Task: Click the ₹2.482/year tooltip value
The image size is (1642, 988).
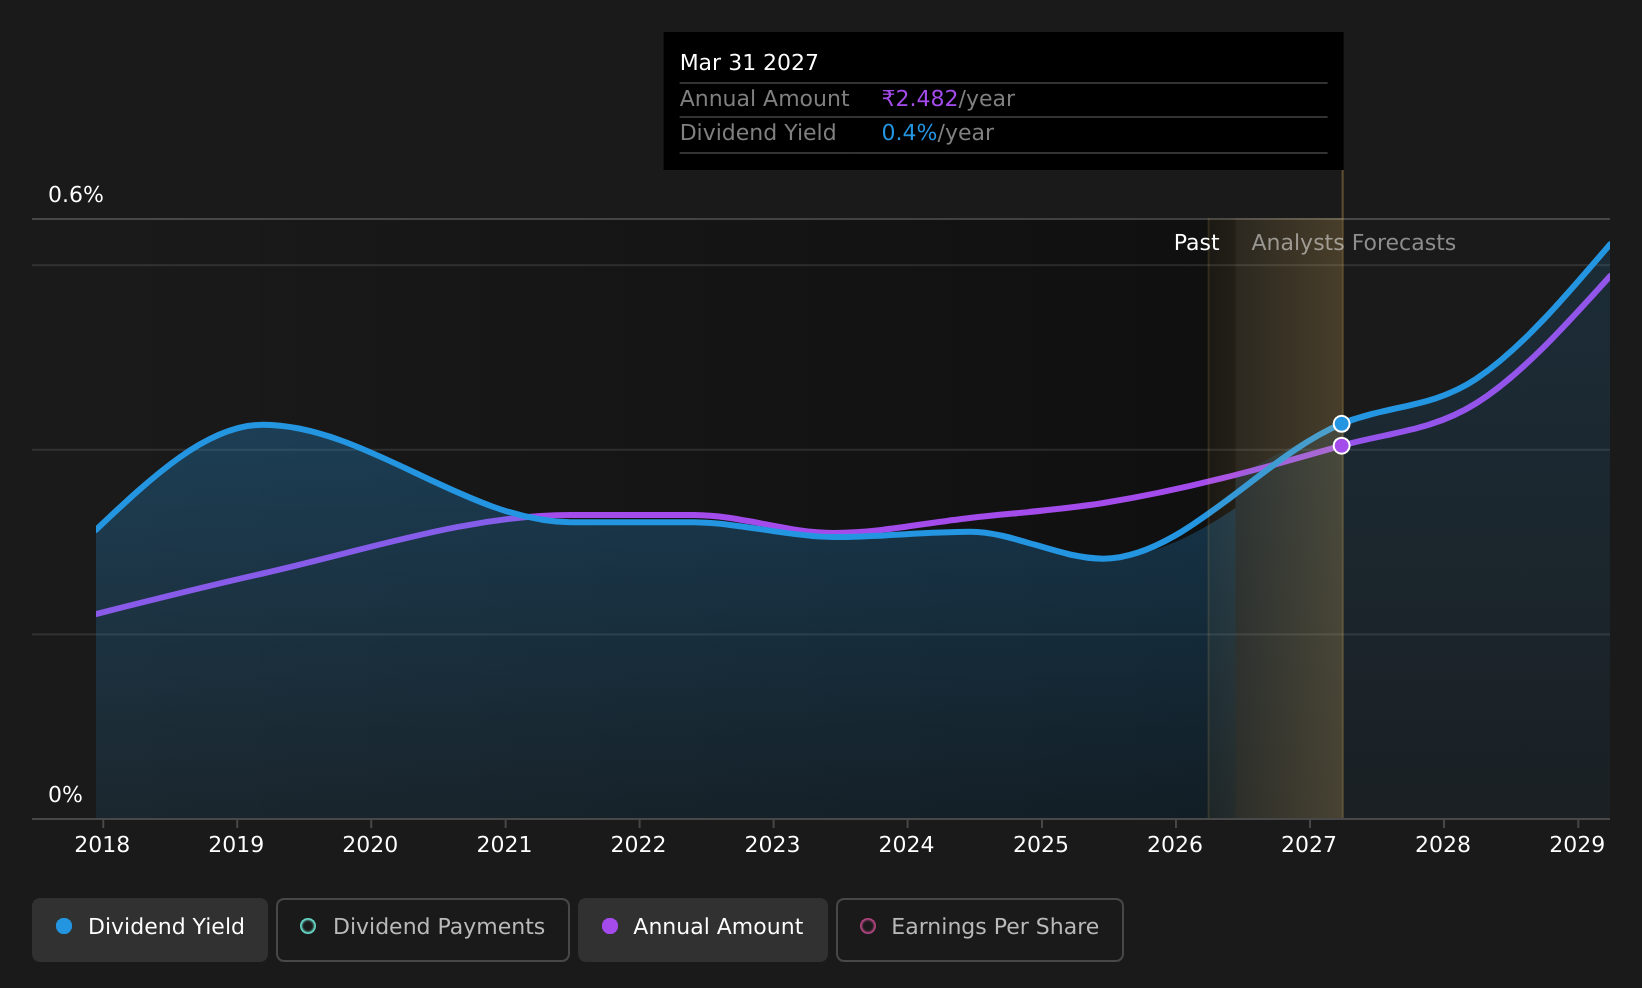Action: pos(948,99)
